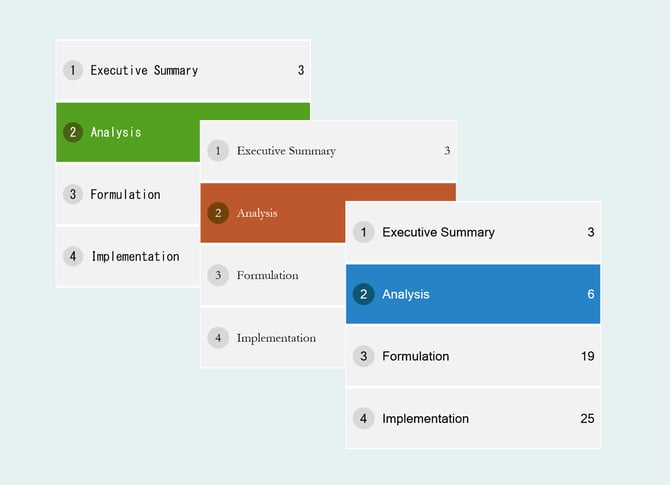Select the Analysis label on the green row

(116, 132)
